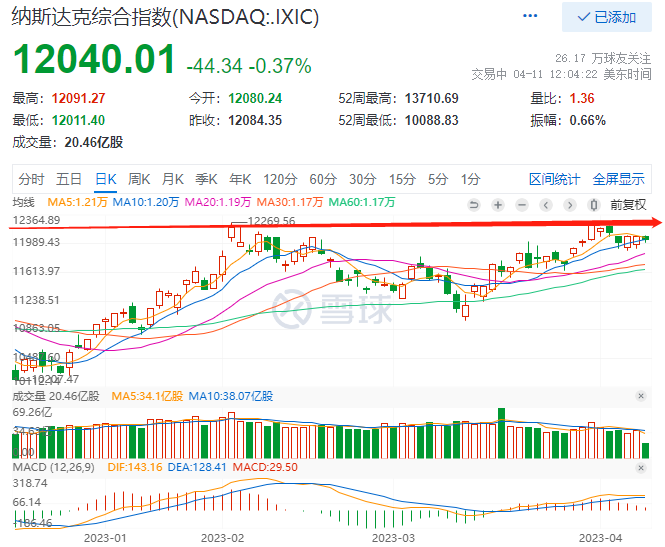Click the 今开 value 12080.24
665x547 pixels.
(255, 98)
